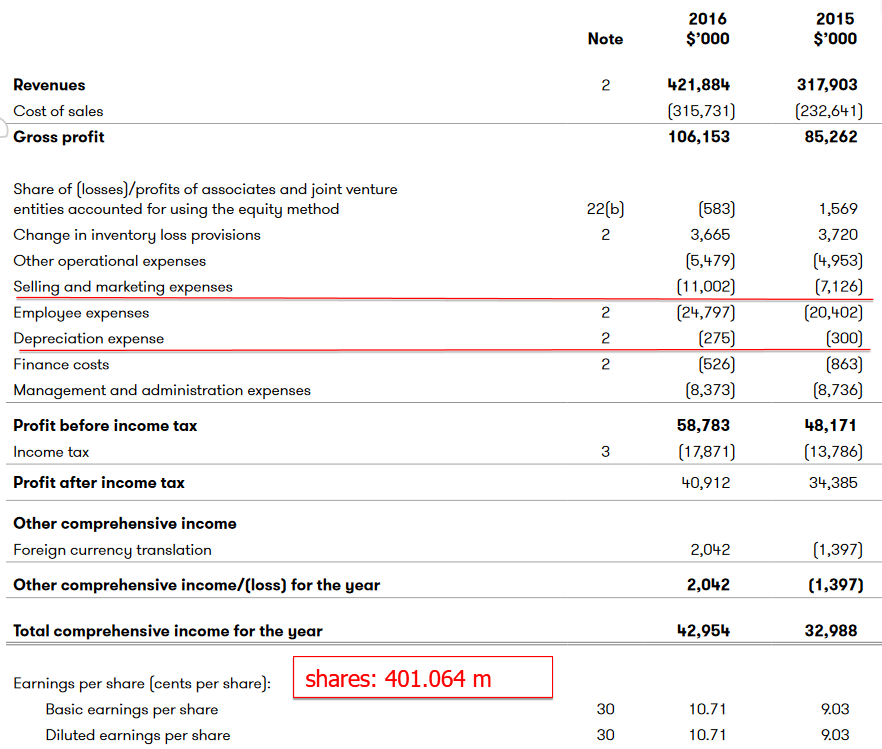Select the red 'shares: 401.064 m' annotation box

pos(421,677)
